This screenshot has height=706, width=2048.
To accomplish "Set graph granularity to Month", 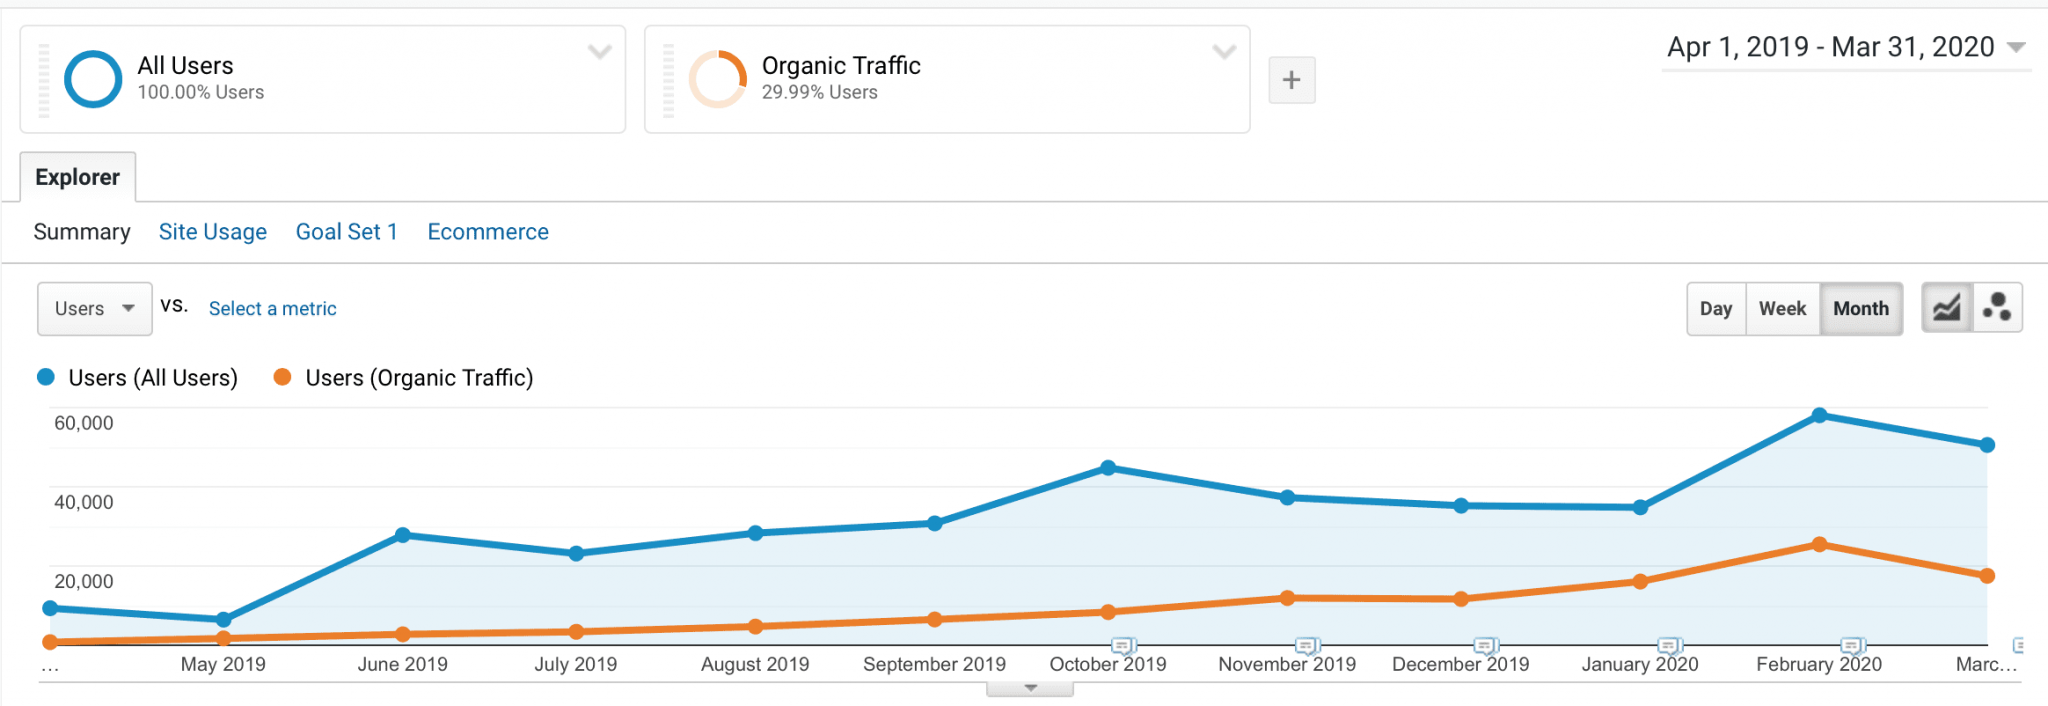I will click(1860, 309).
